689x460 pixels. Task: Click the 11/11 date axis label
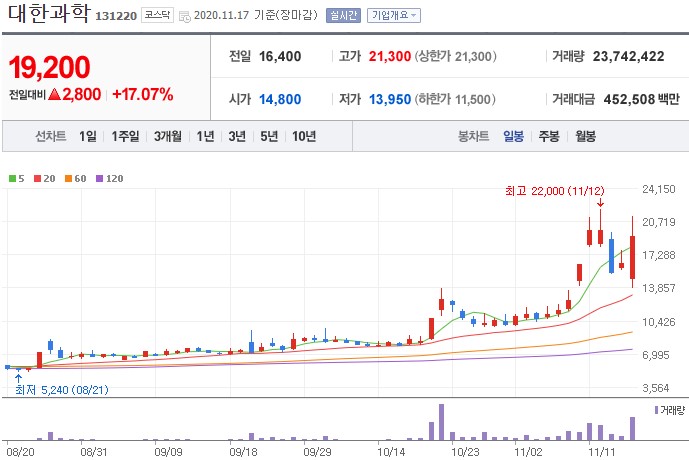(x=602, y=452)
